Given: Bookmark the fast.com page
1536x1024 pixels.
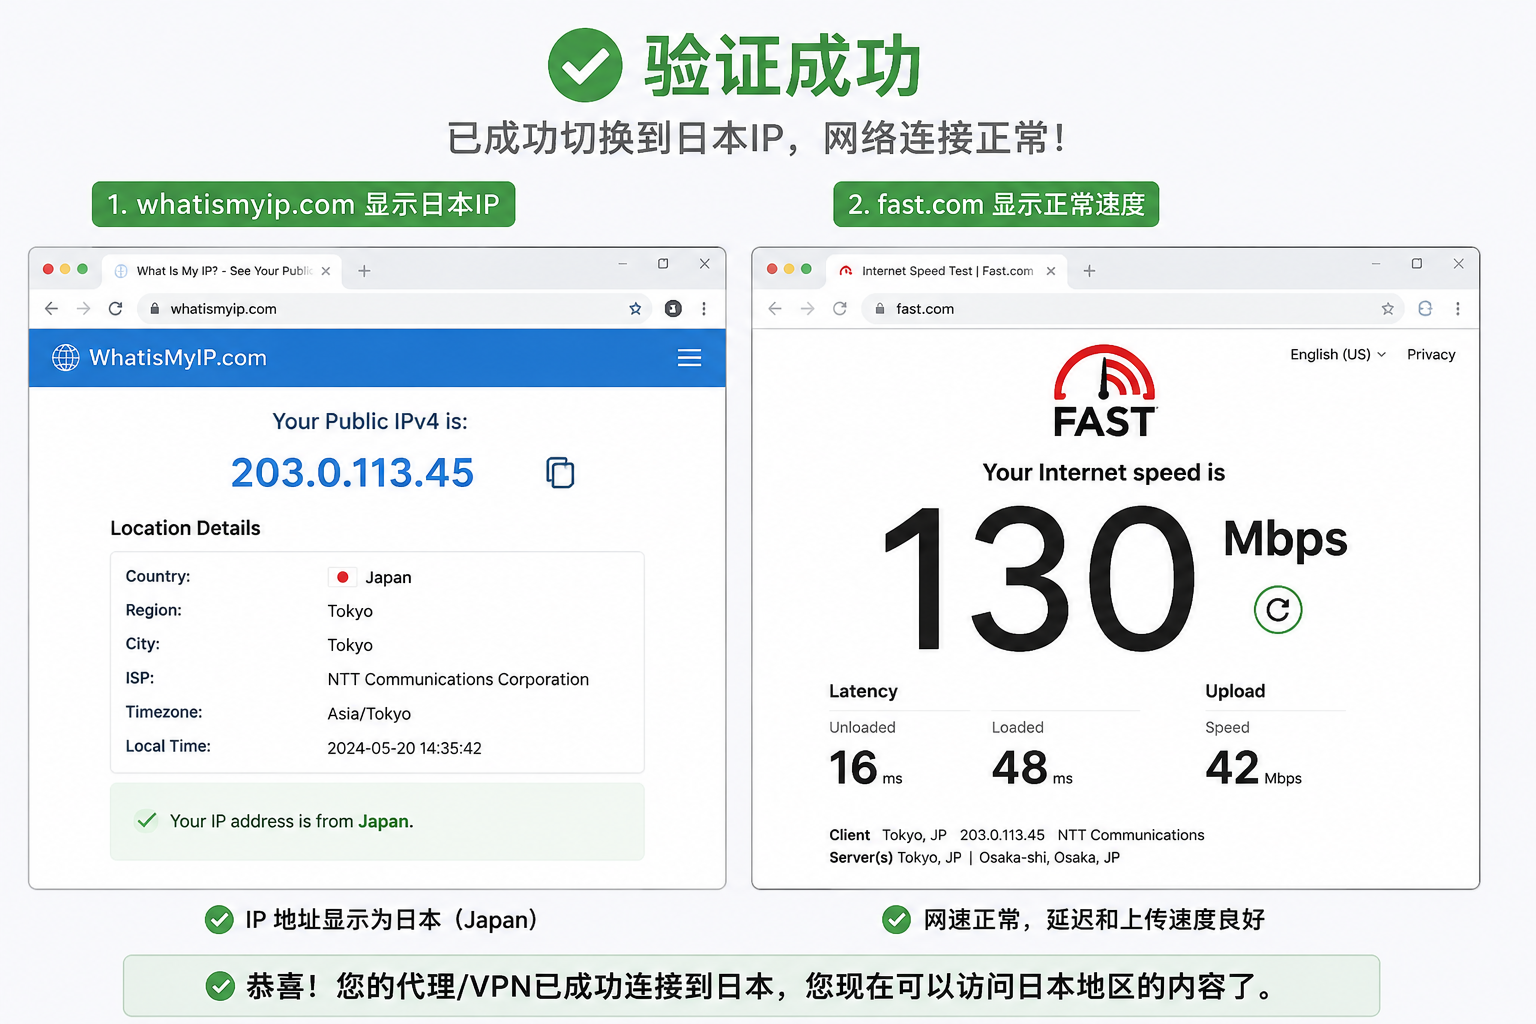Looking at the screenshot, I should (1388, 309).
